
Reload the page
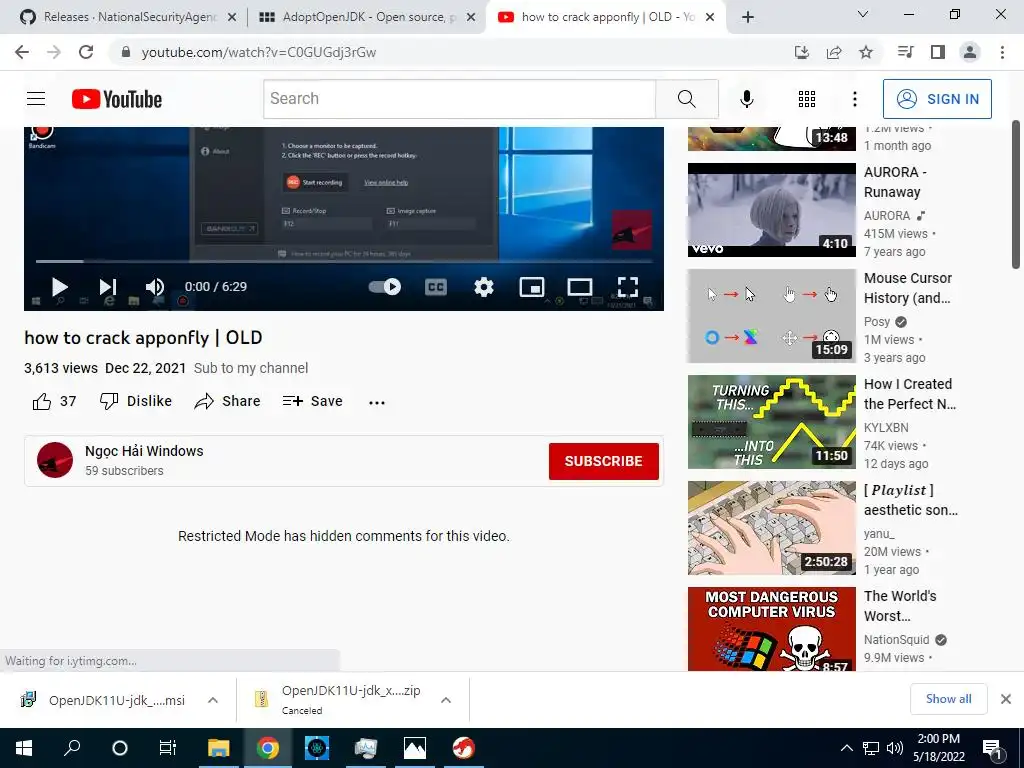click(x=86, y=52)
